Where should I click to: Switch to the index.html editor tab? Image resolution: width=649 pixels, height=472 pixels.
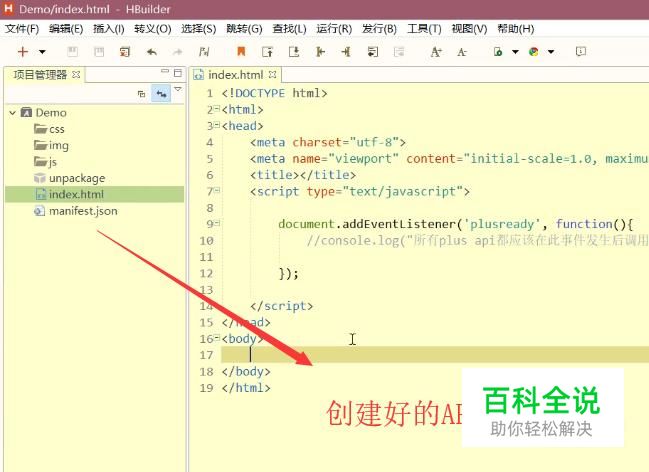(x=236, y=75)
